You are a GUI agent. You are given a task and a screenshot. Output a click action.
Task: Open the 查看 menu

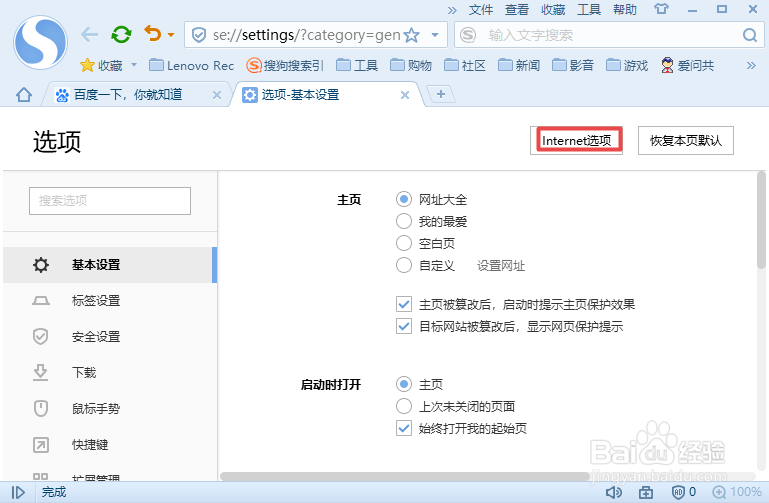pos(517,10)
